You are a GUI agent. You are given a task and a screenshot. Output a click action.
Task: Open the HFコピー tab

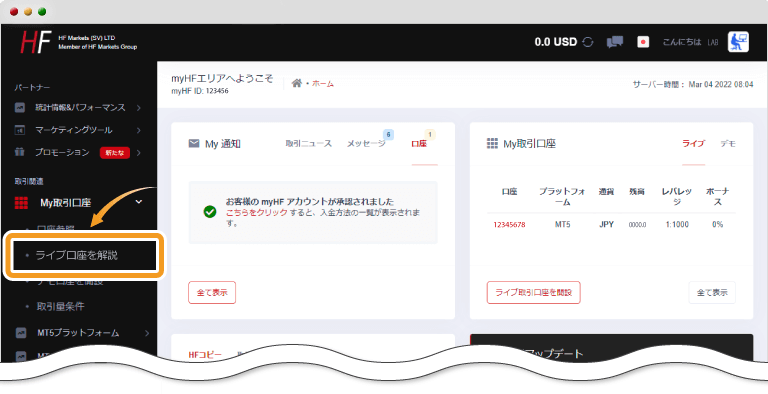pyautogui.click(x=205, y=355)
